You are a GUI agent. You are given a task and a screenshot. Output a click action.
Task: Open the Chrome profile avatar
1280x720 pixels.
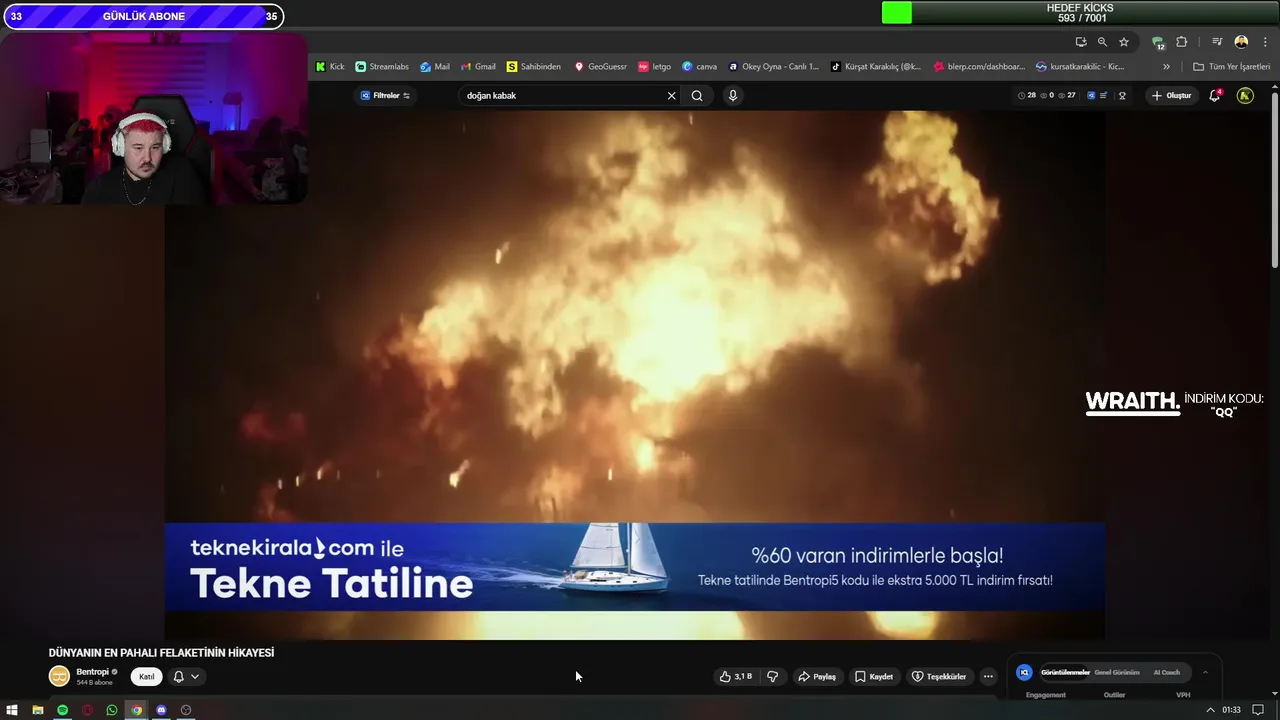coord(1241,42)
